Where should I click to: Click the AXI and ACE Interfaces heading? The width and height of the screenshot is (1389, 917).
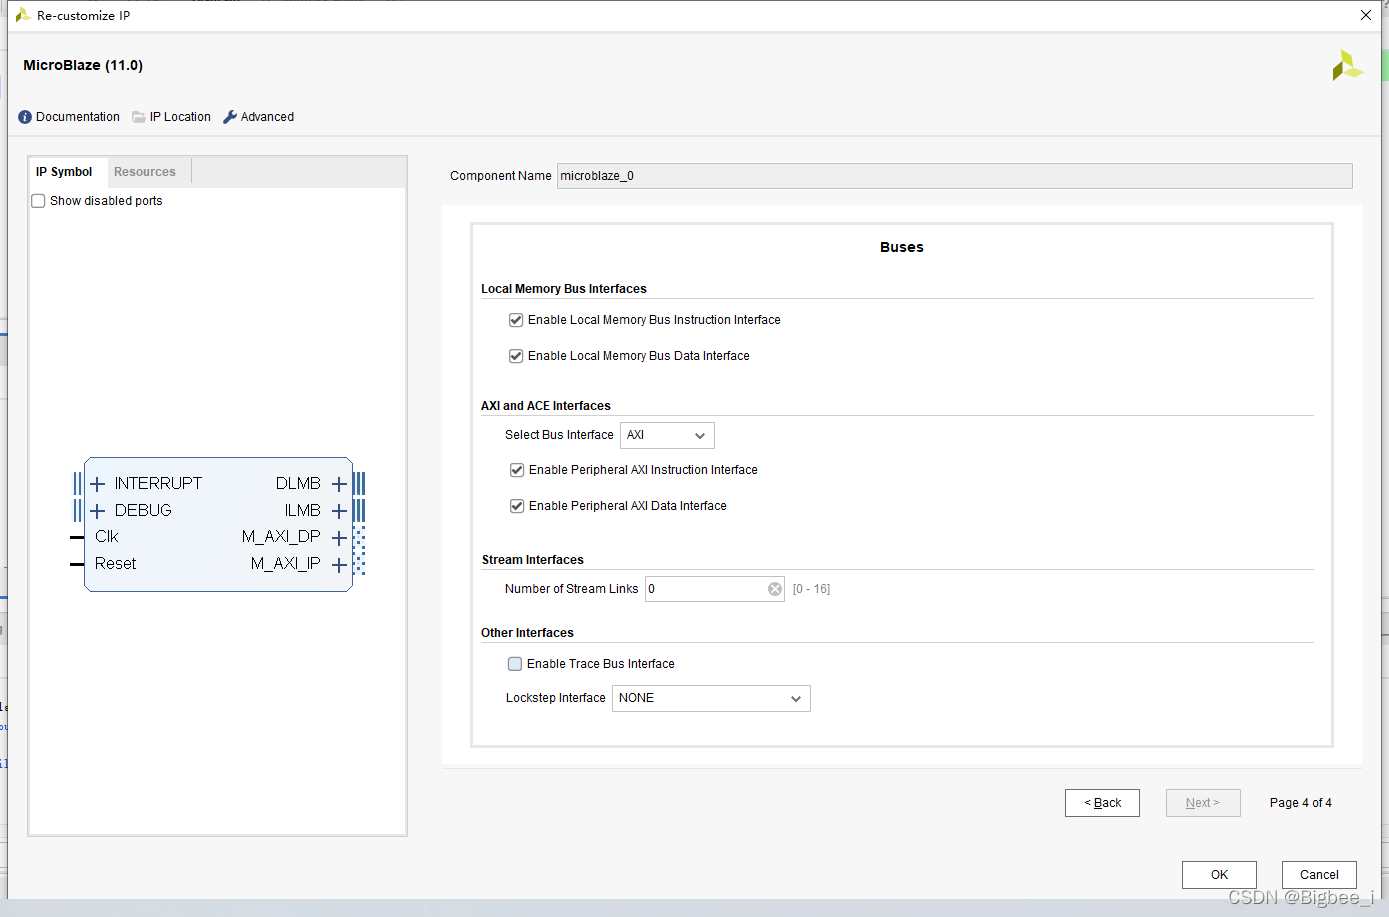pyautogui.click(x=546, y=406)
